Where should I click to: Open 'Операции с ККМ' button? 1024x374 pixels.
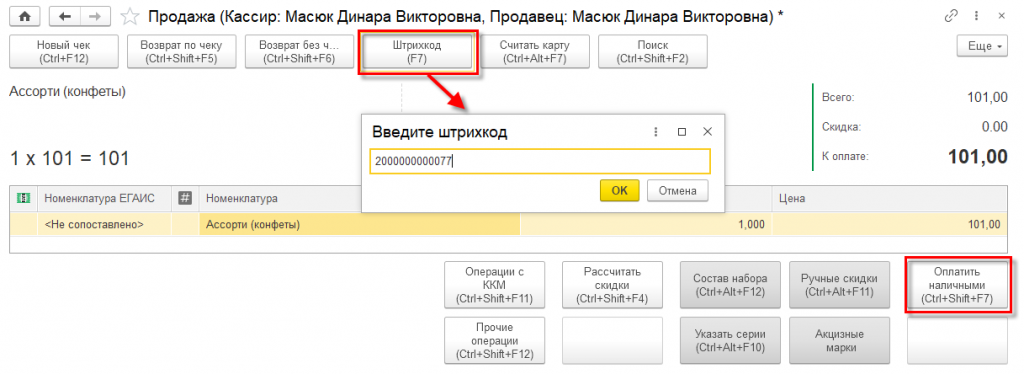tap(494, 285)
